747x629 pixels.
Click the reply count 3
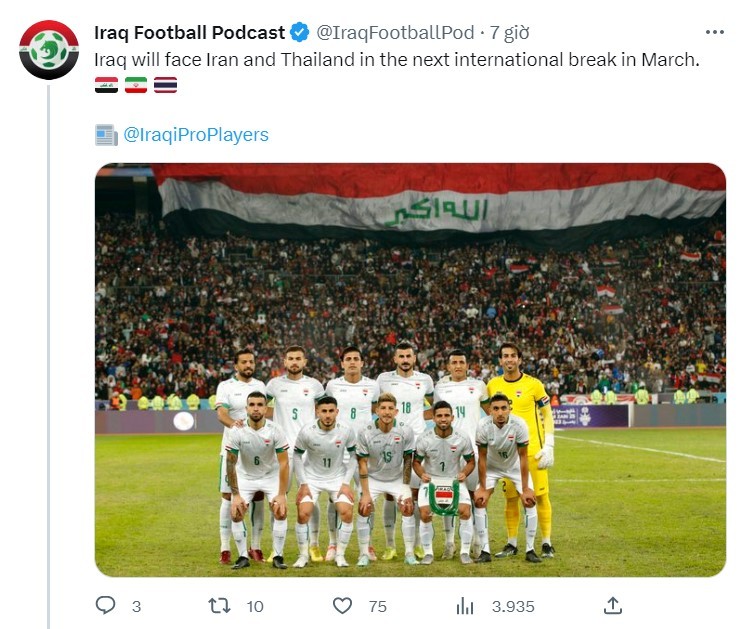[x=136, y=606]
